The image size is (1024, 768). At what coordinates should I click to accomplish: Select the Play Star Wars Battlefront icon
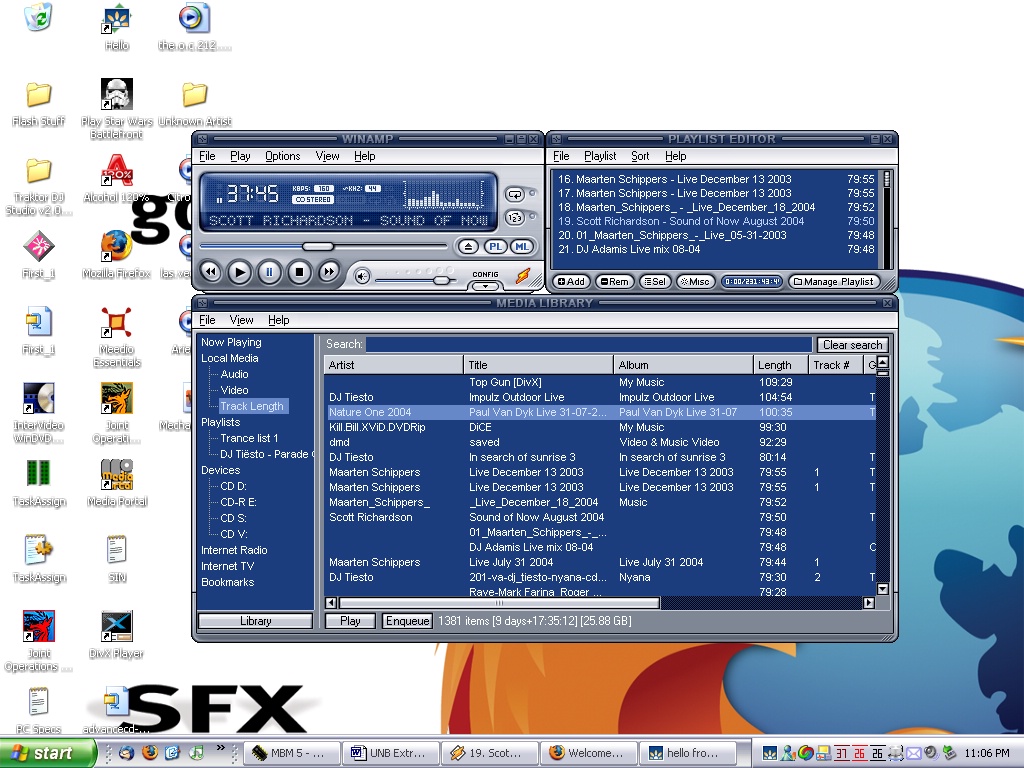(117, 109)
